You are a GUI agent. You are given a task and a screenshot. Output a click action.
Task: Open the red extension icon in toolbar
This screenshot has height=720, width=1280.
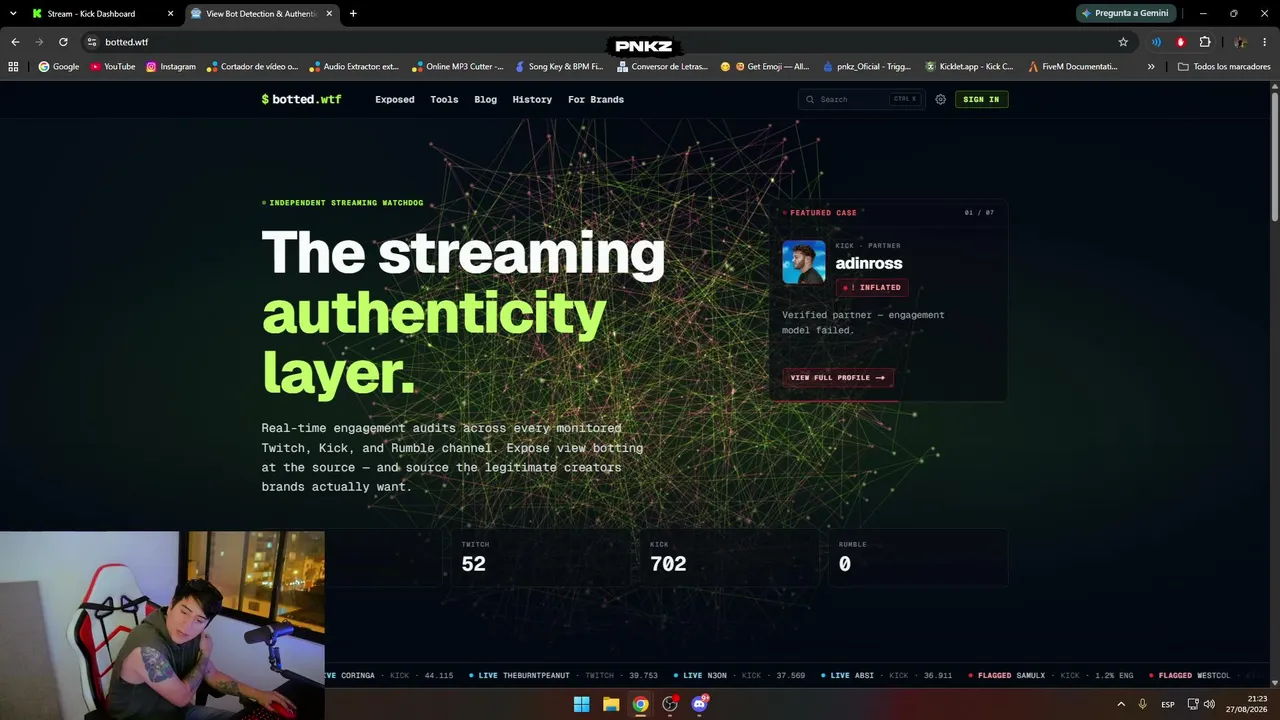(1181, 42)
